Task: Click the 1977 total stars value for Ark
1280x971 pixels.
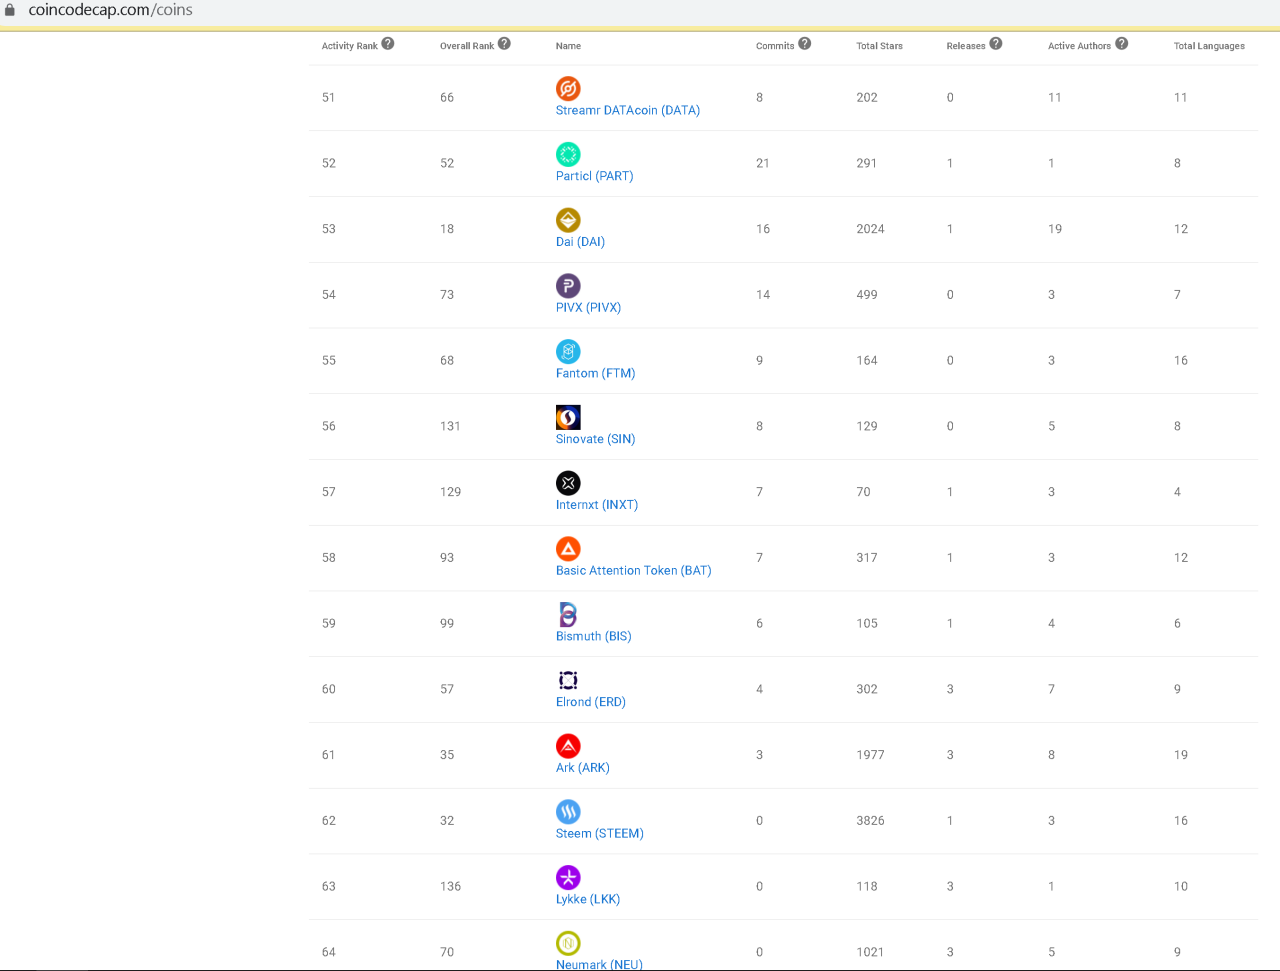Action: [870, 755]
